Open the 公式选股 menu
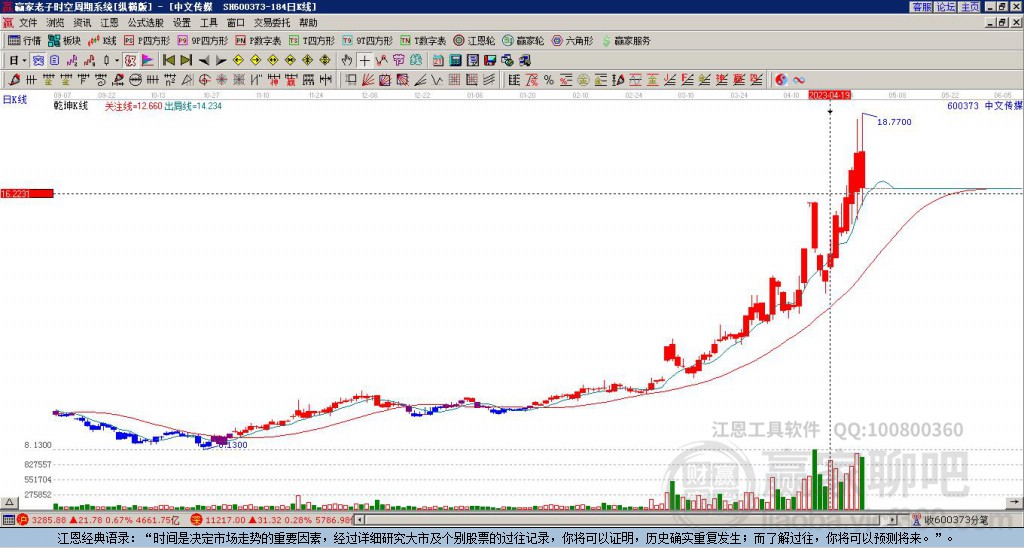The image size is (1024, 548). tap(146, 23)
